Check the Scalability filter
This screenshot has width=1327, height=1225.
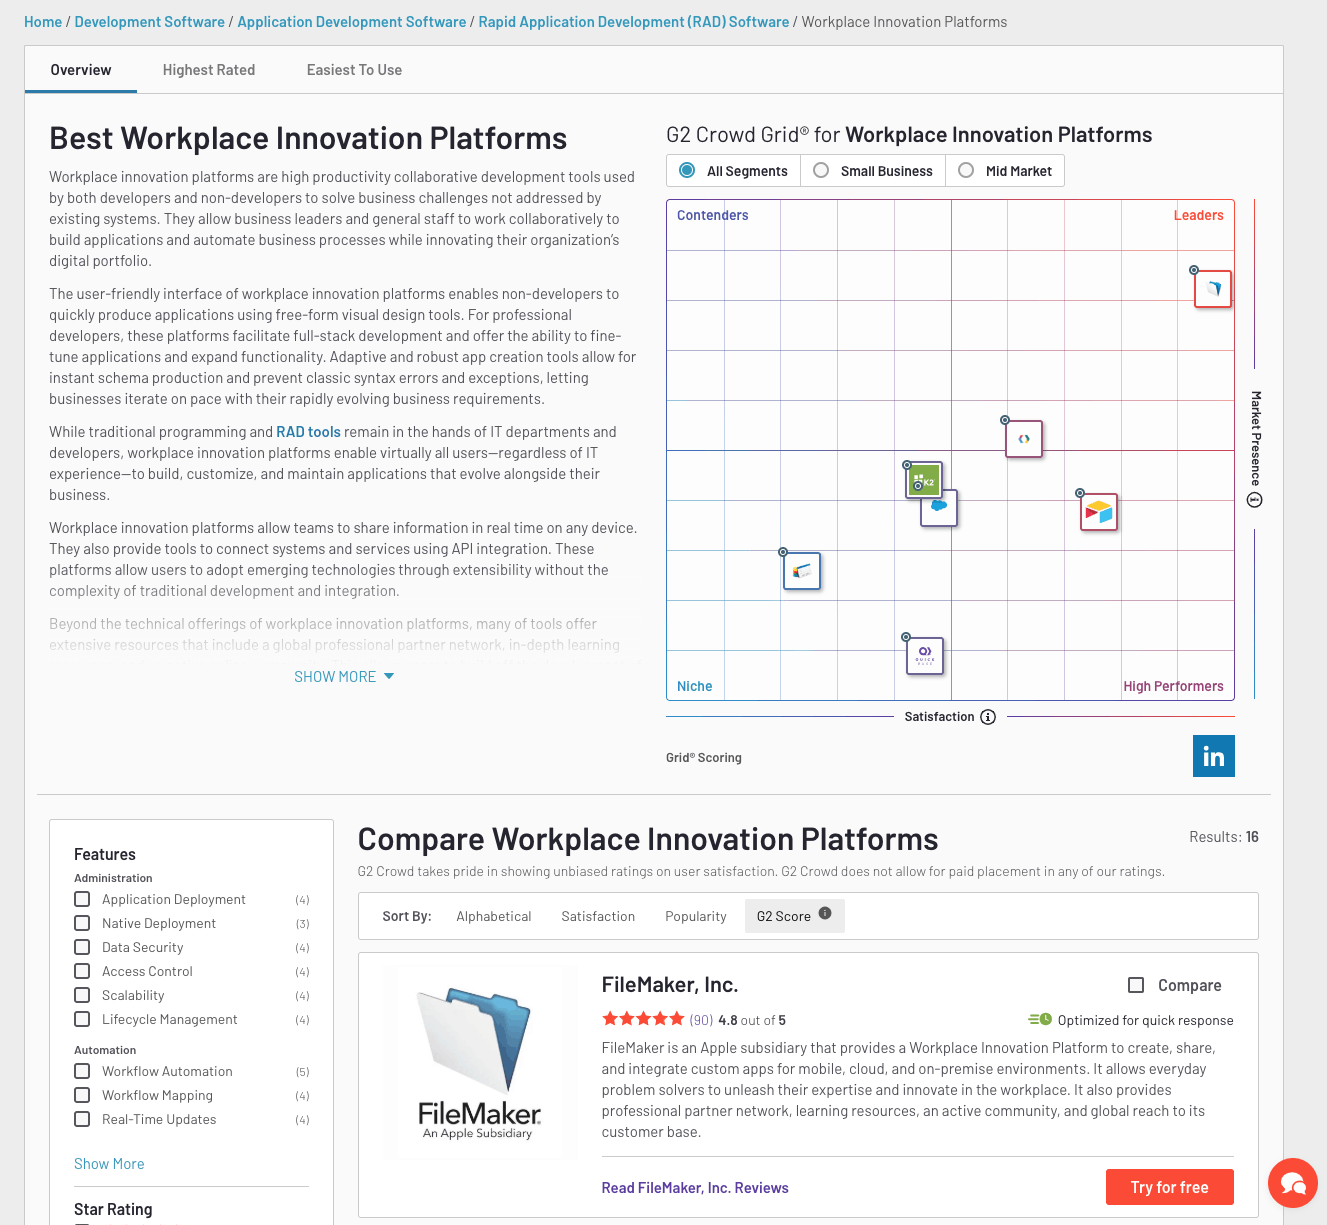(82, 995)
